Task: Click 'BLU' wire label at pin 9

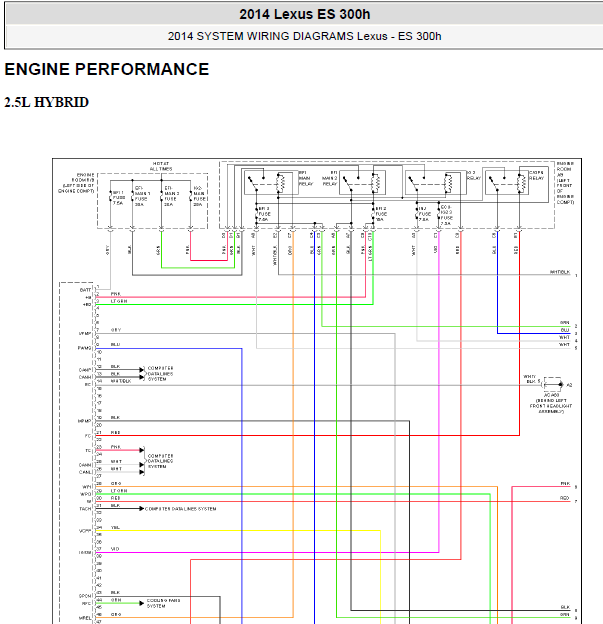Action: 115,345
